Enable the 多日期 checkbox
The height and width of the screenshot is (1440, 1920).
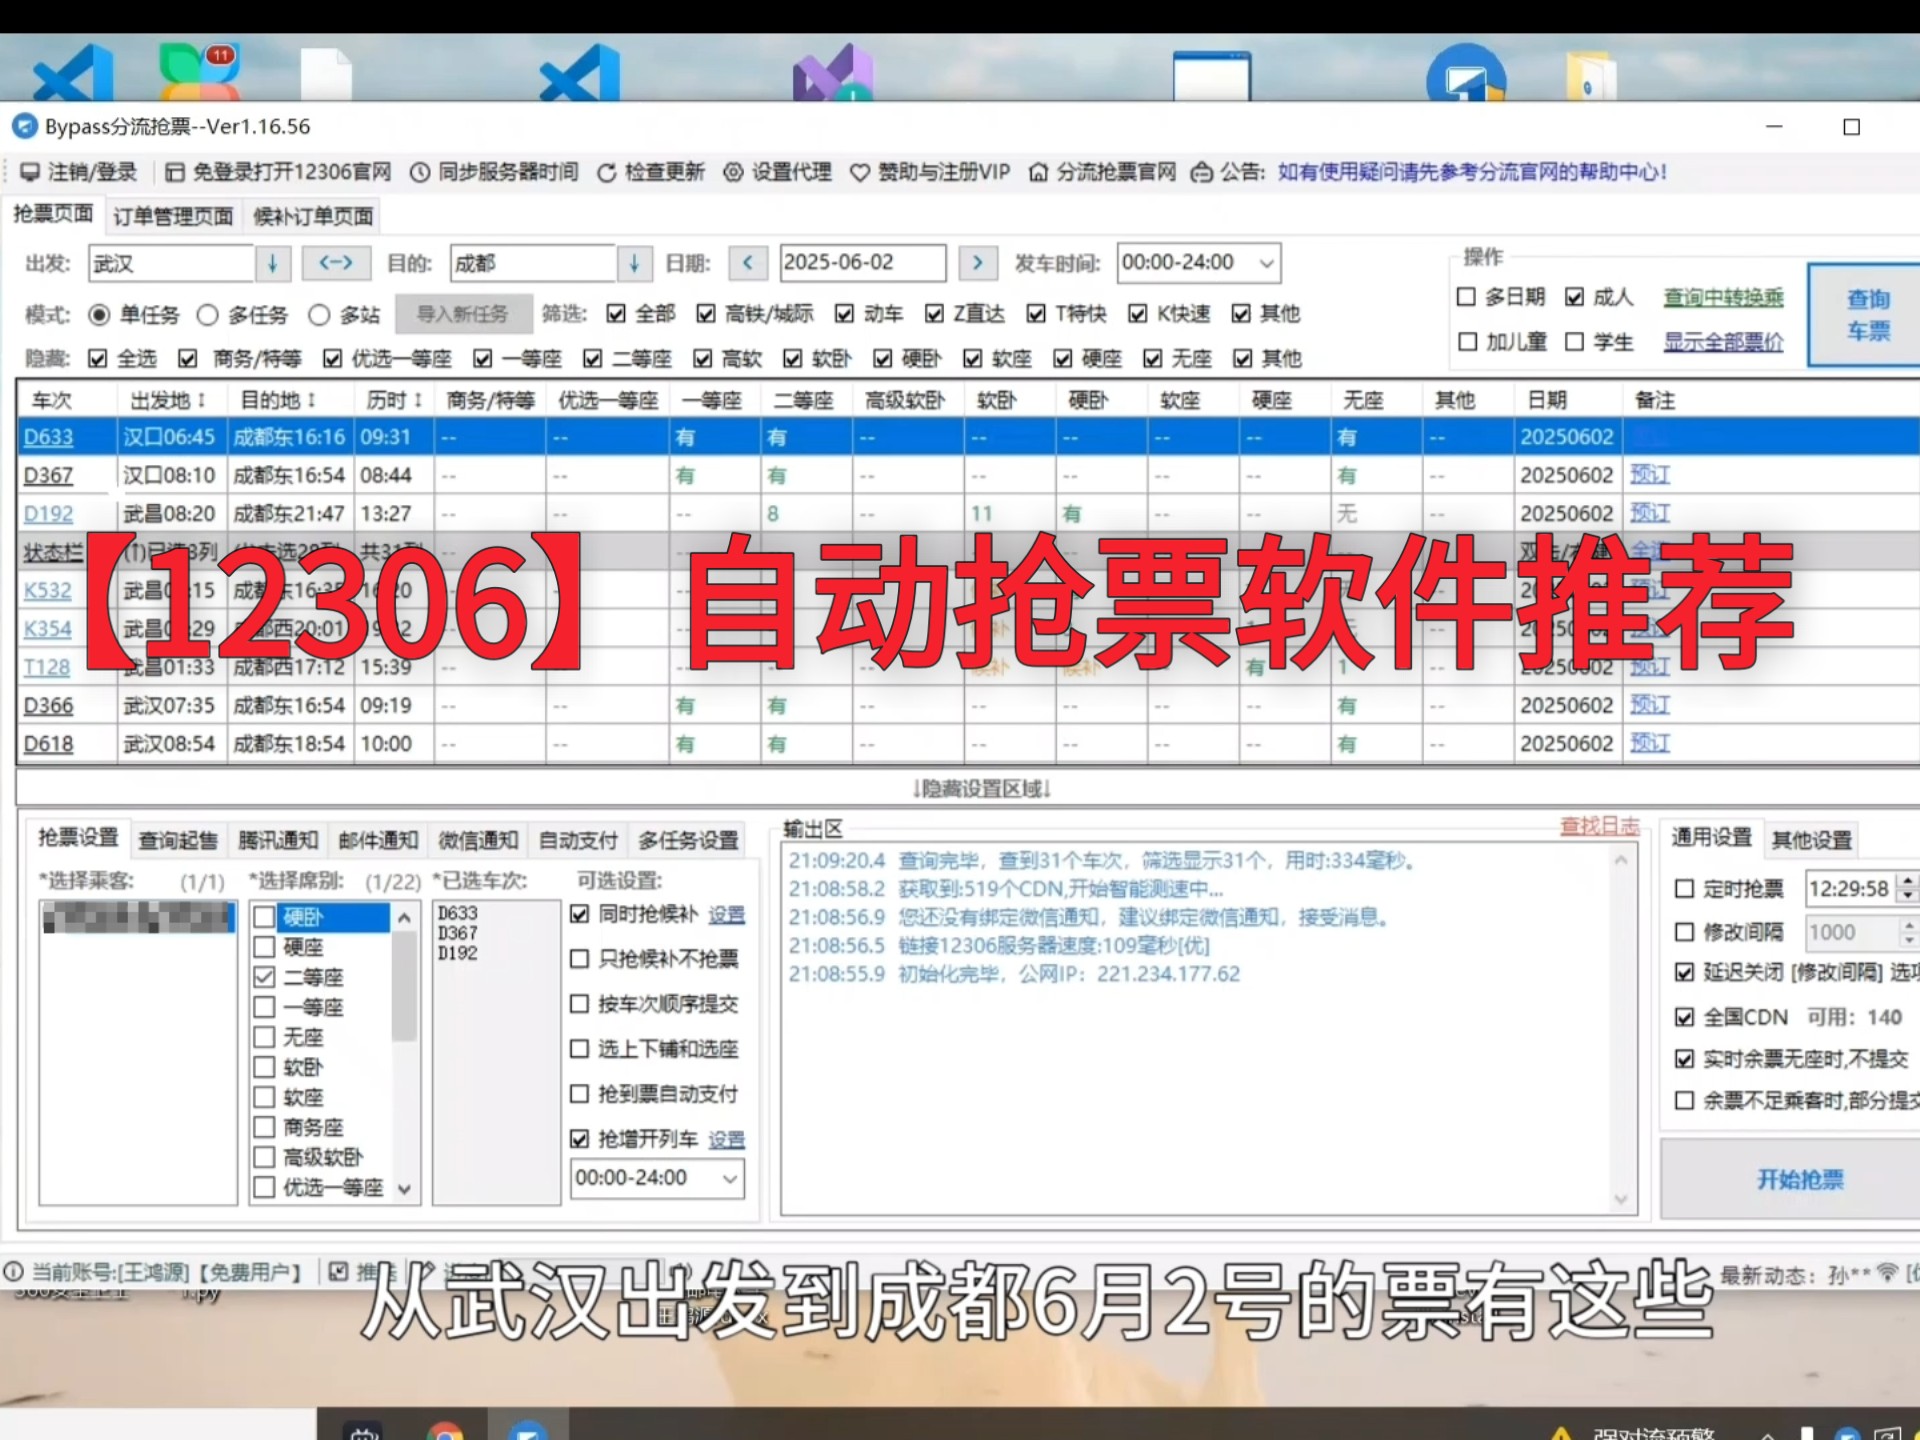1467,297
